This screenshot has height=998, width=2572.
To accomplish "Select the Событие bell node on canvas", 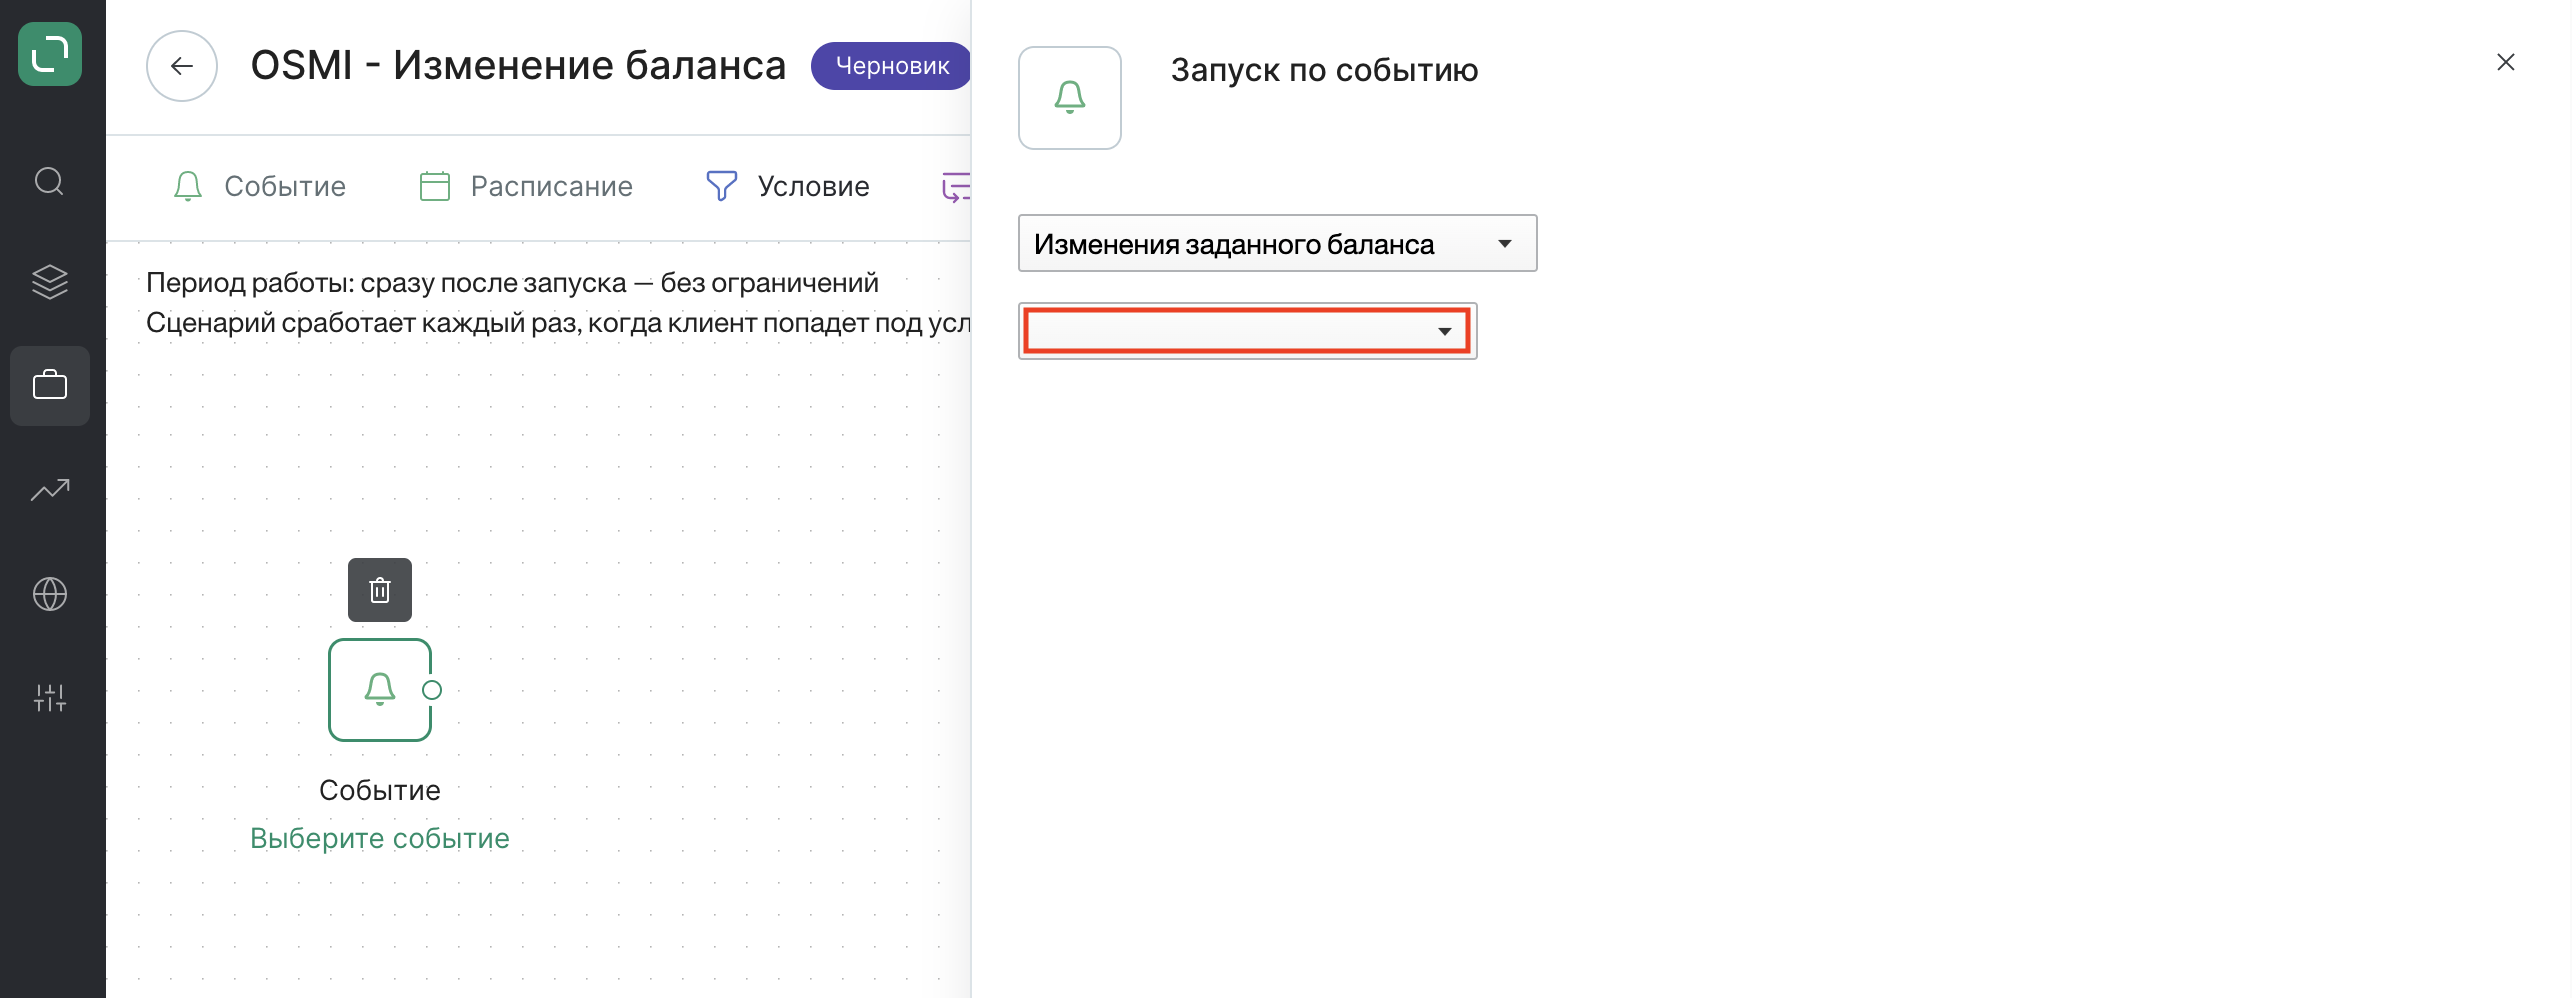I will 380,690.
